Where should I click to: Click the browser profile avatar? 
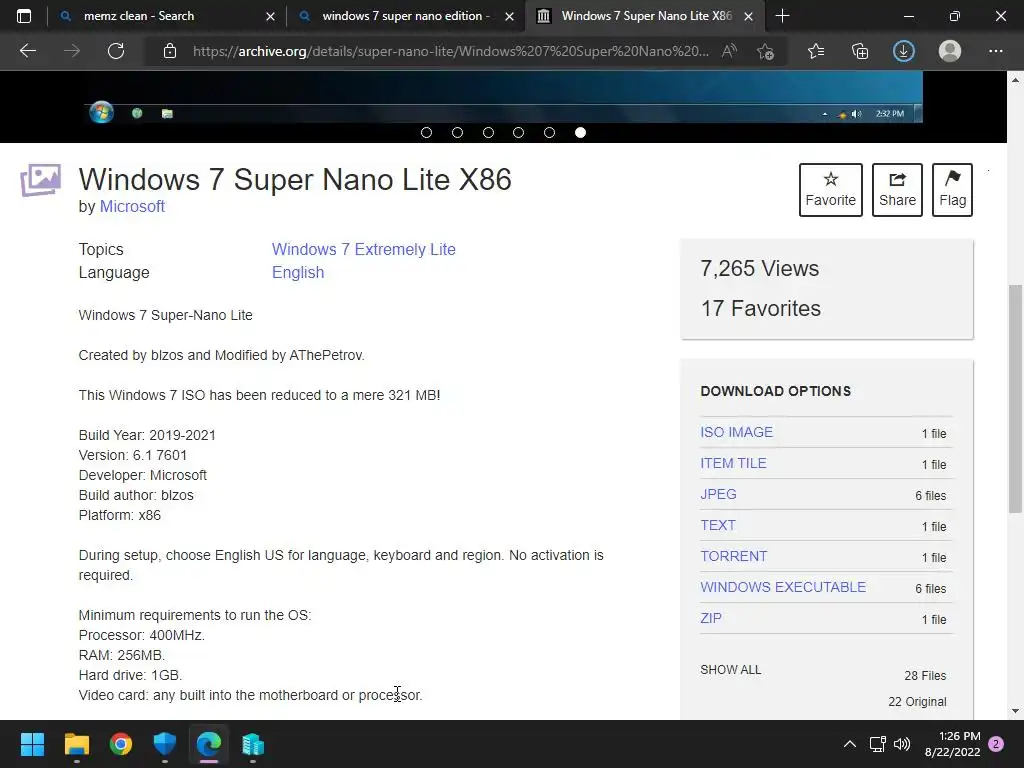pyautogui.click(x=950, y=51)
